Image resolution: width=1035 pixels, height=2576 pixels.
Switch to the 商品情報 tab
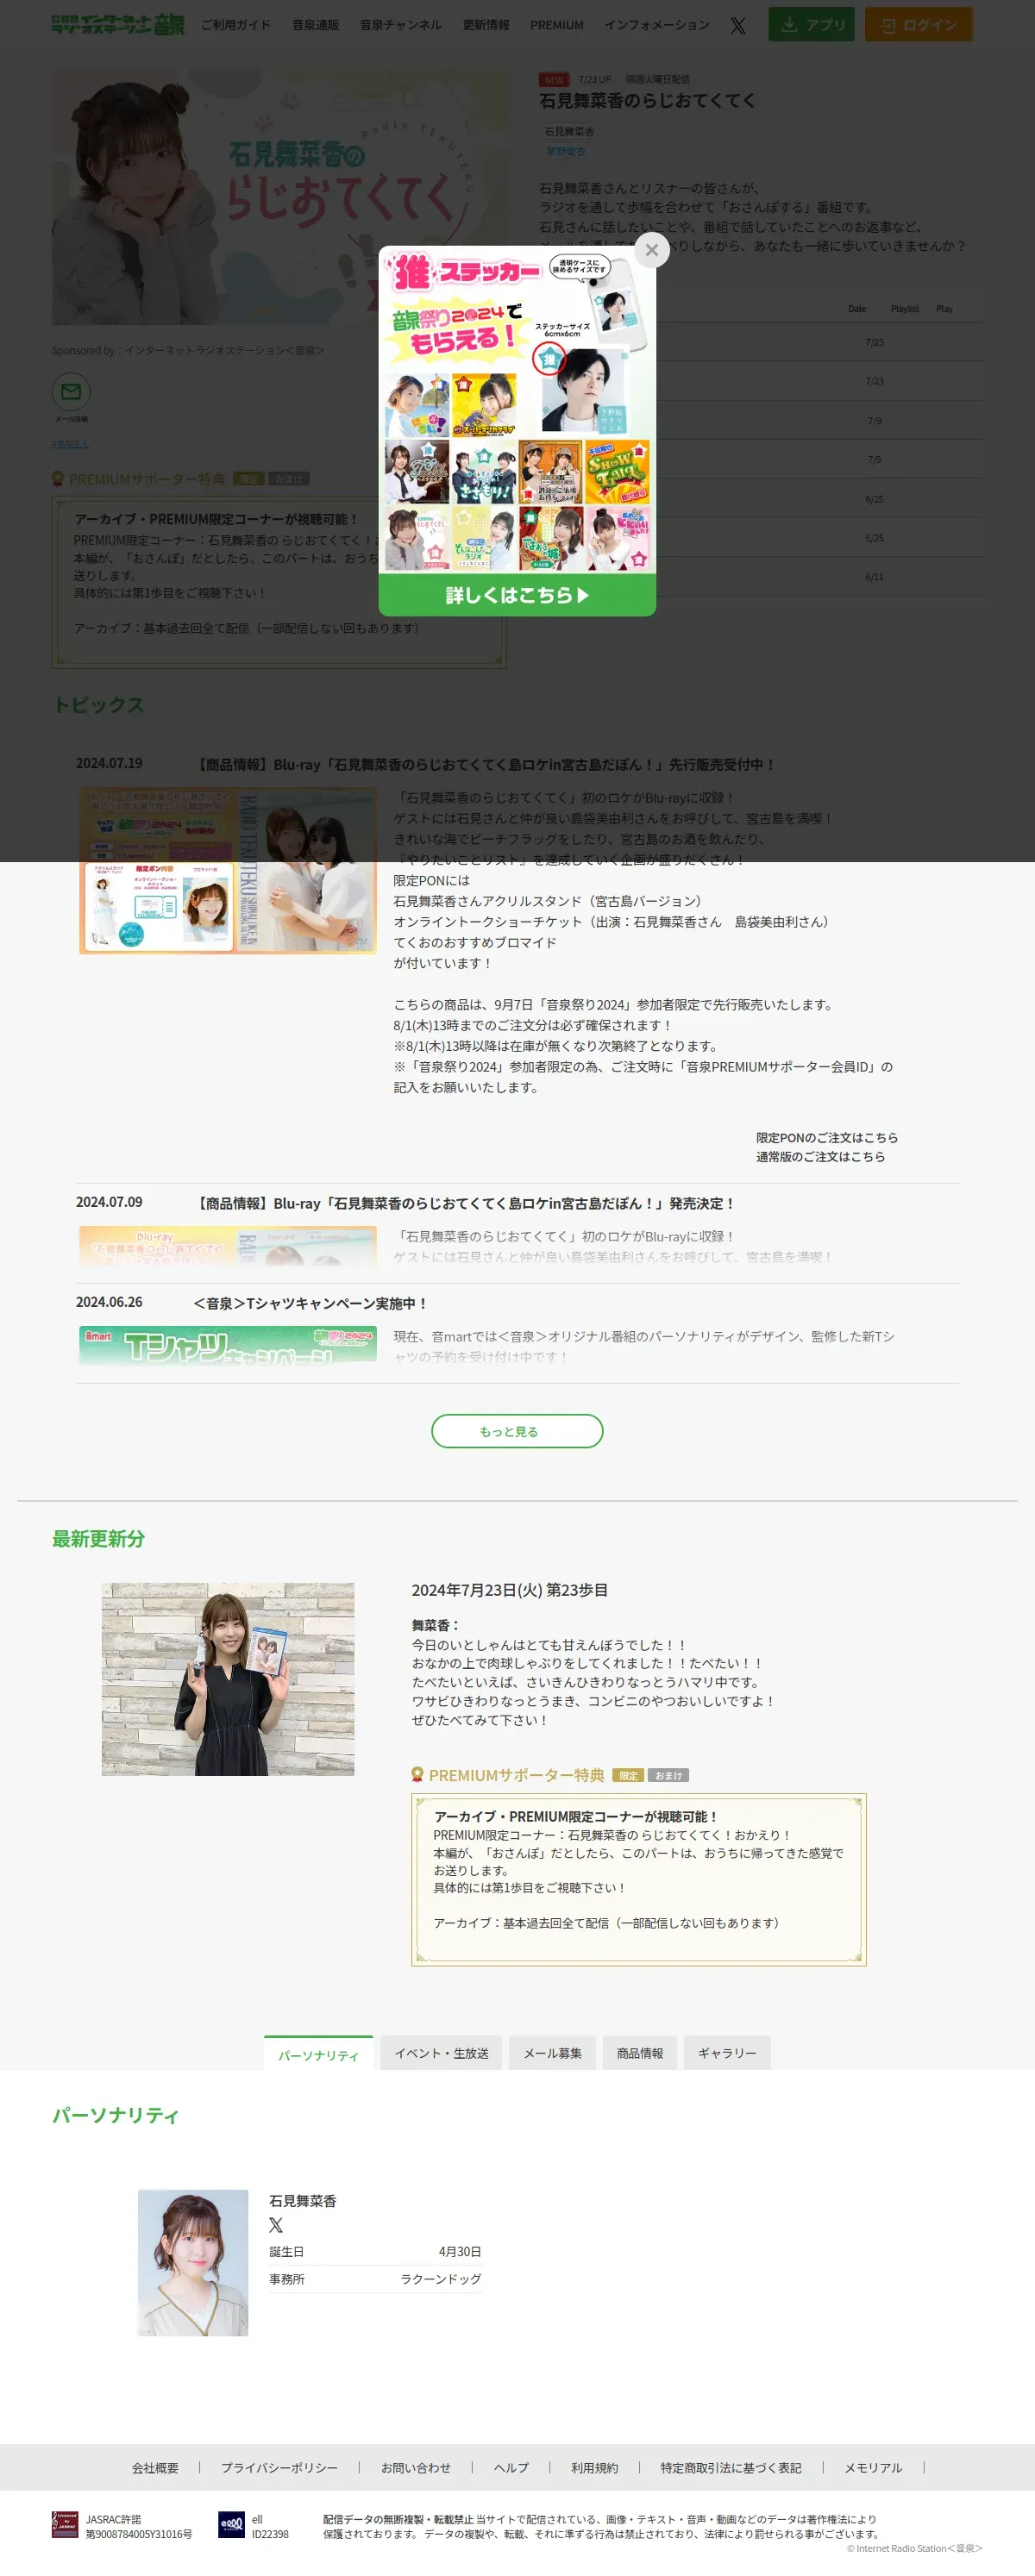640,2054
